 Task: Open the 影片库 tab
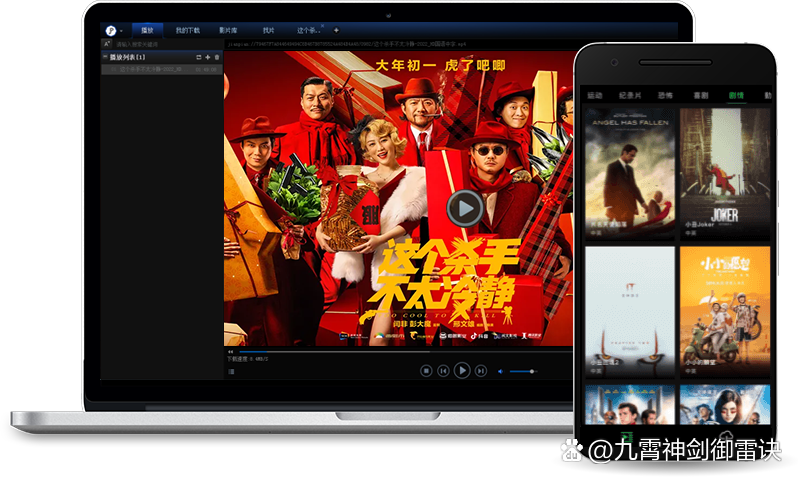click(x=228, y=31)
